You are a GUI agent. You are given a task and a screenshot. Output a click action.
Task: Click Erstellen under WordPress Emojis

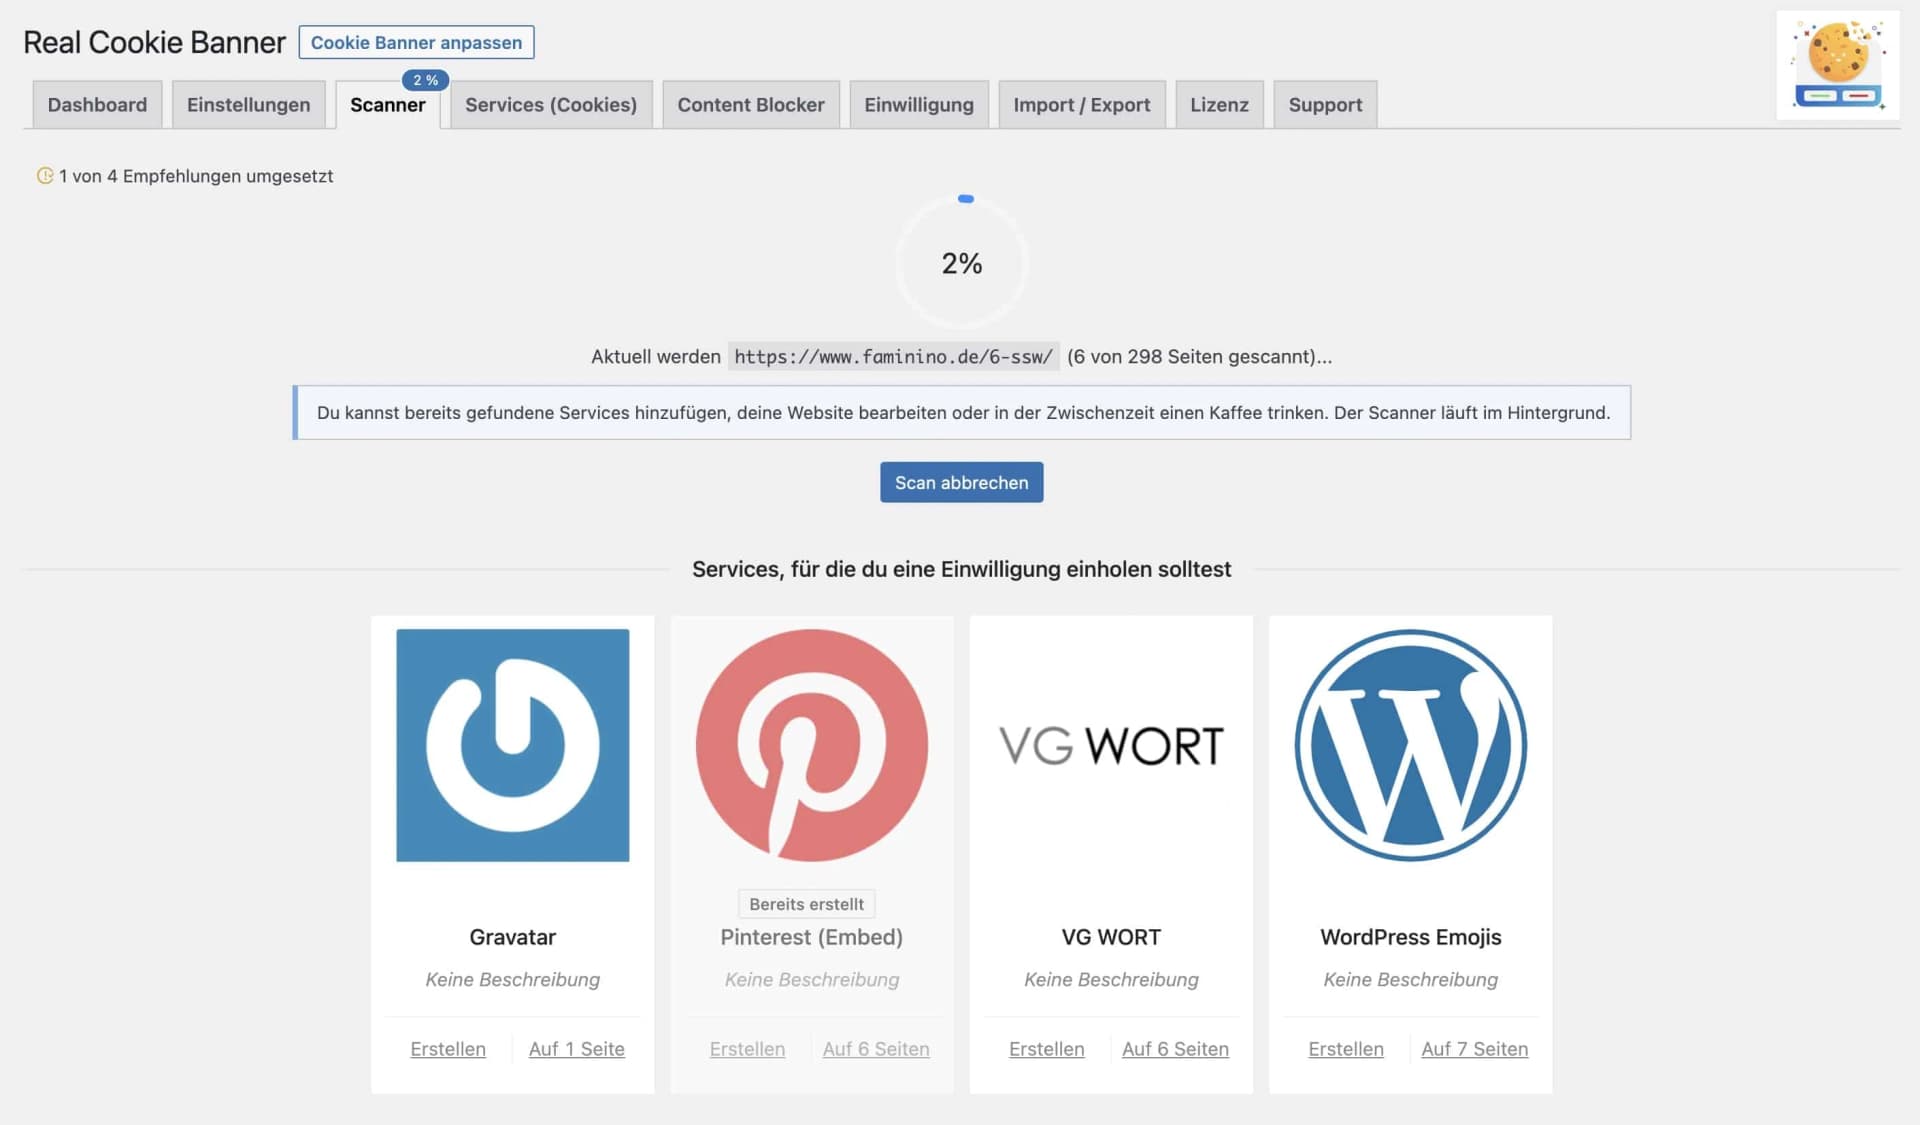pyautogui.click(x=1345, y=1049)
